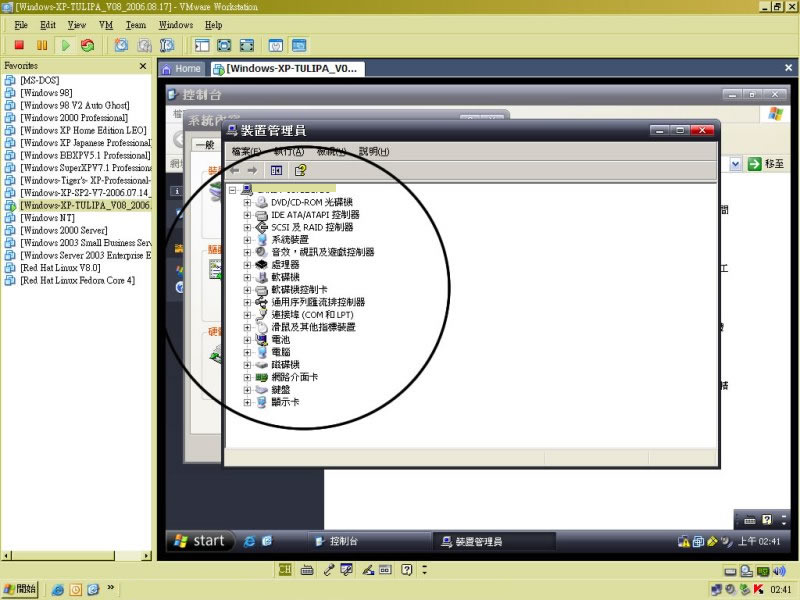Click the Home tab house icon

tap(166, 69)
